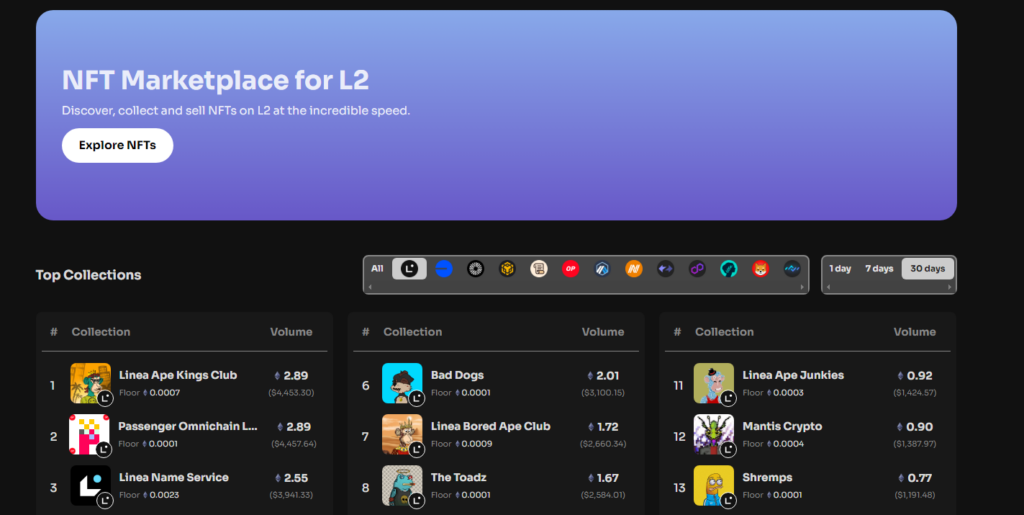The height and width of the screenshot is (515, 1024).
Task: Open the Linea Ape Kings Club thumbnail
Action: [x=90, y=383]
